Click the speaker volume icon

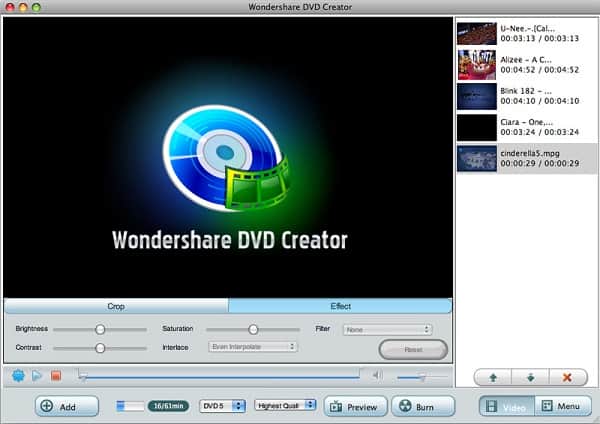(x=377, y=376)
